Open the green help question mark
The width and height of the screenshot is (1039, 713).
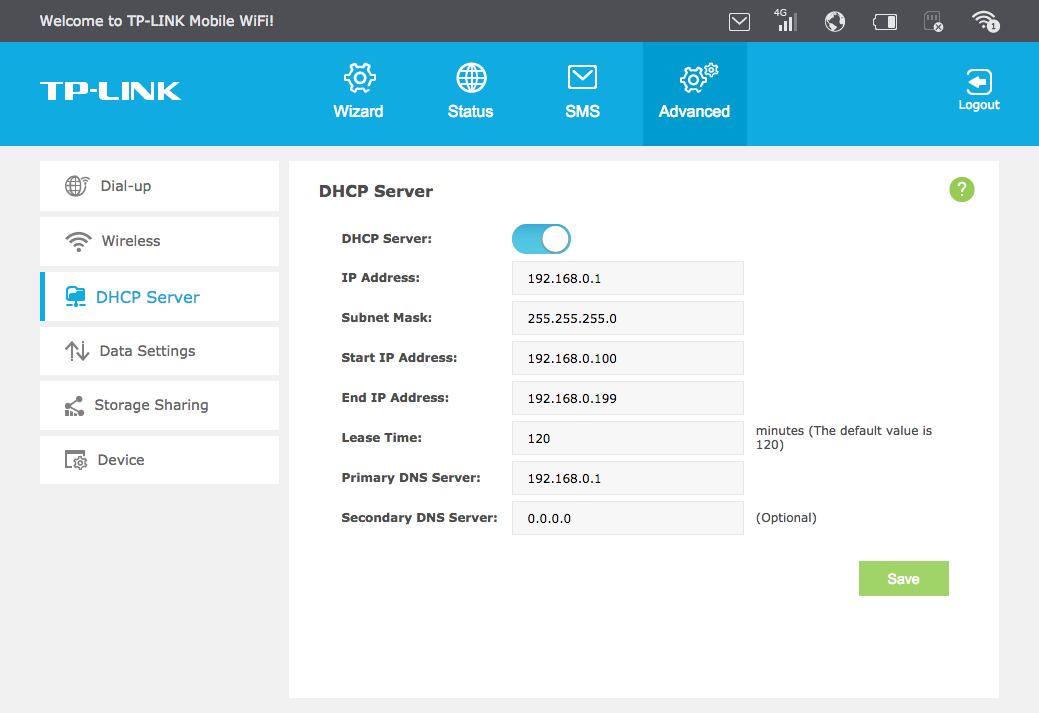click(x=961, y=189)
